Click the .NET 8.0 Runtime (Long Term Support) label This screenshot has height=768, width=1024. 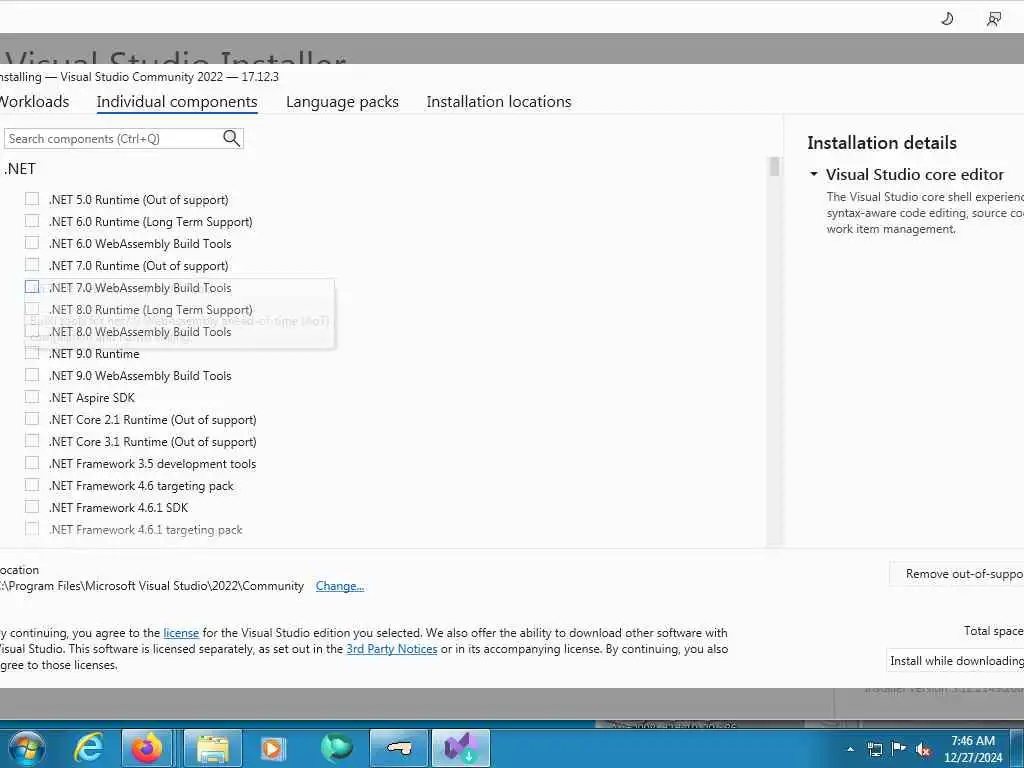point(151,310)
